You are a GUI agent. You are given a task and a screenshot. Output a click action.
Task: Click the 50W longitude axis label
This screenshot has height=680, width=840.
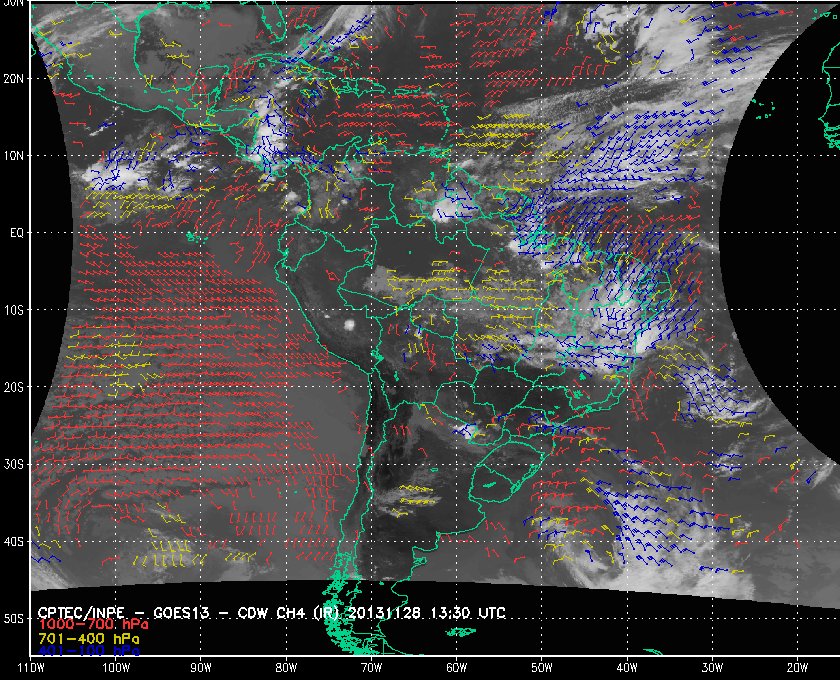pyautogui.click(x=542, y=668)
